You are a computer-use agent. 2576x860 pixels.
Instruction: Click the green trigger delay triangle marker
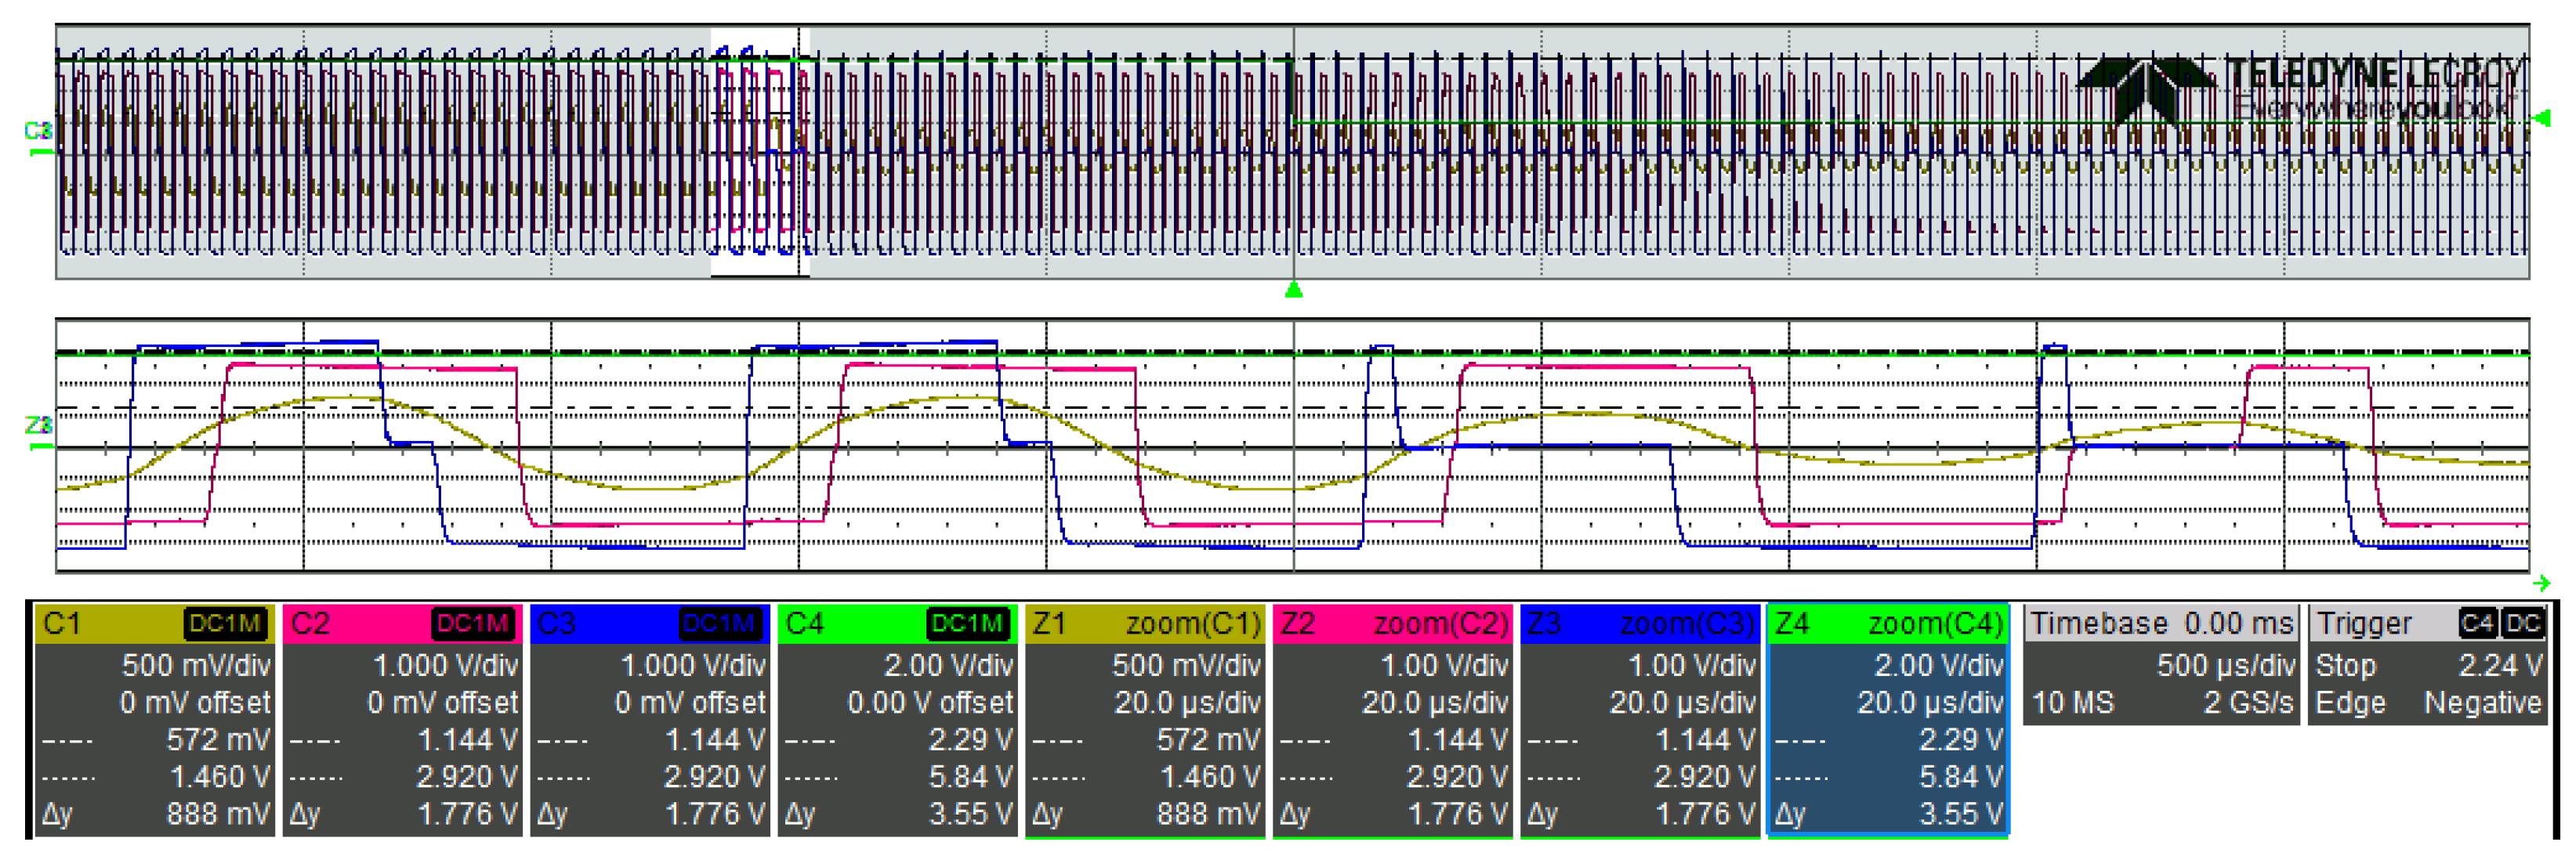tap(1293, 291)
